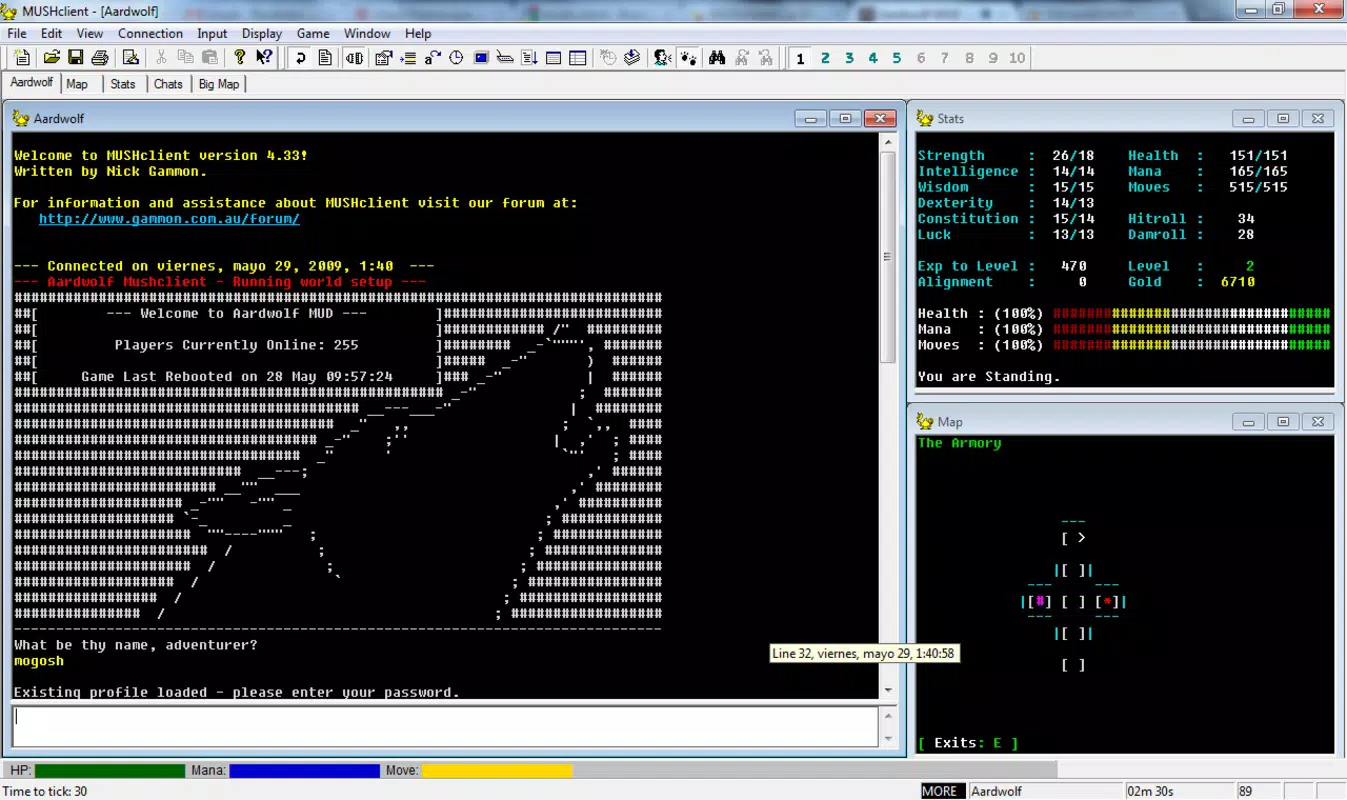This screenshot has width=1347, height=800.
Task: Select the Stats tab
Action: point(123,84)
